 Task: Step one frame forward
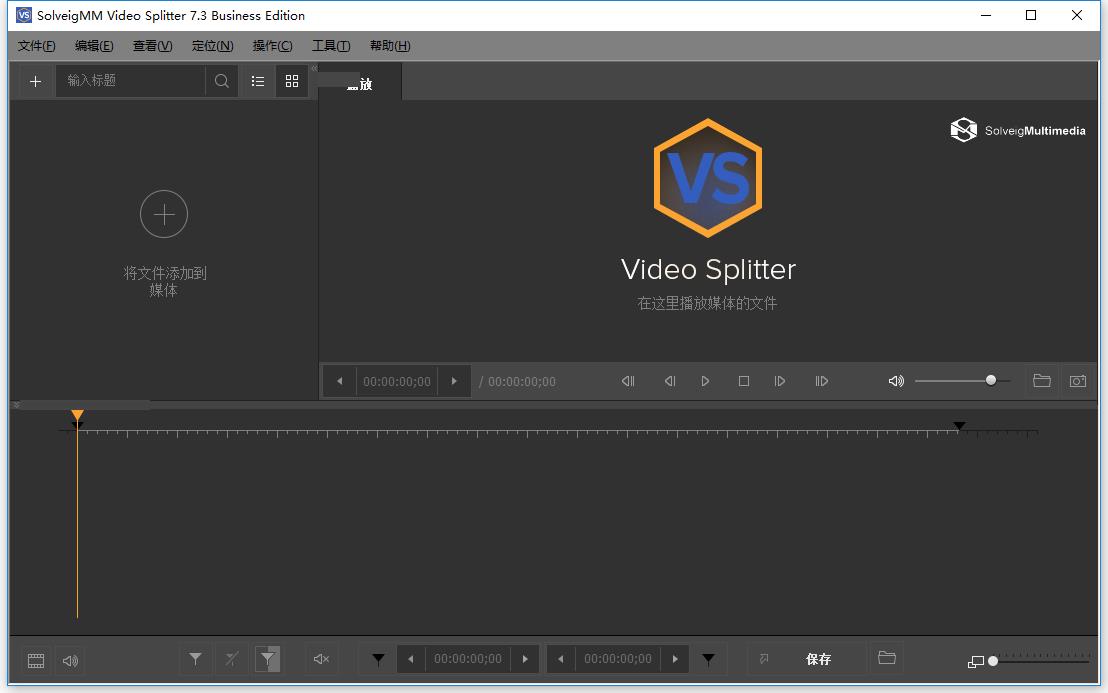(780, 381)
